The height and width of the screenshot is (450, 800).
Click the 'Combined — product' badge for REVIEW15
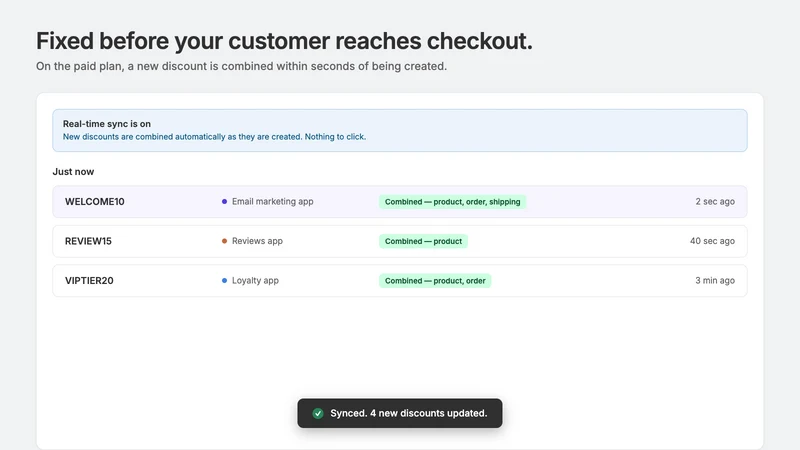pos(423,241)
